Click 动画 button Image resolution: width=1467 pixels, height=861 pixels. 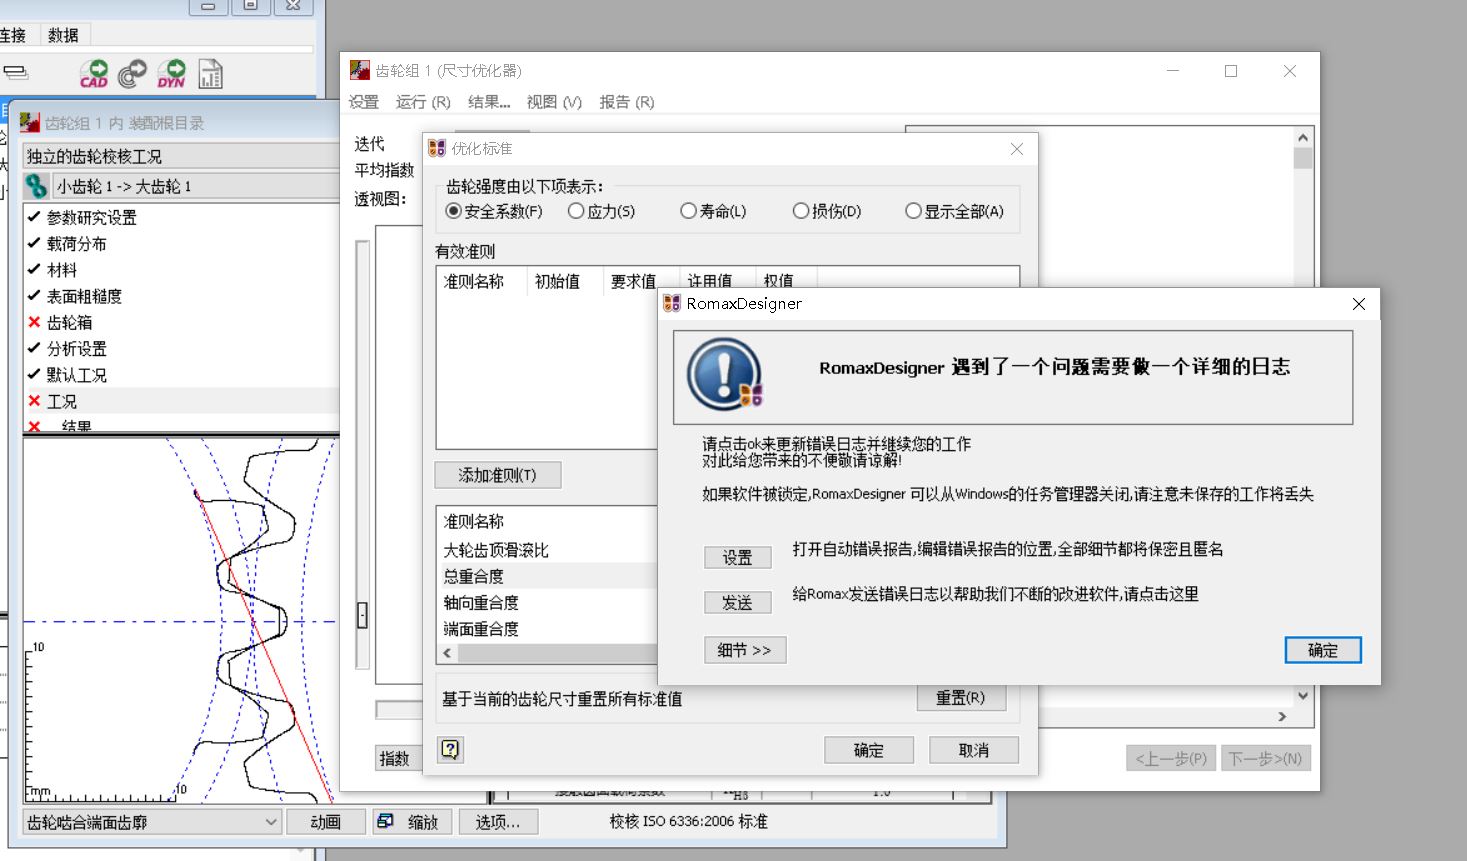(x=326, y=822)
